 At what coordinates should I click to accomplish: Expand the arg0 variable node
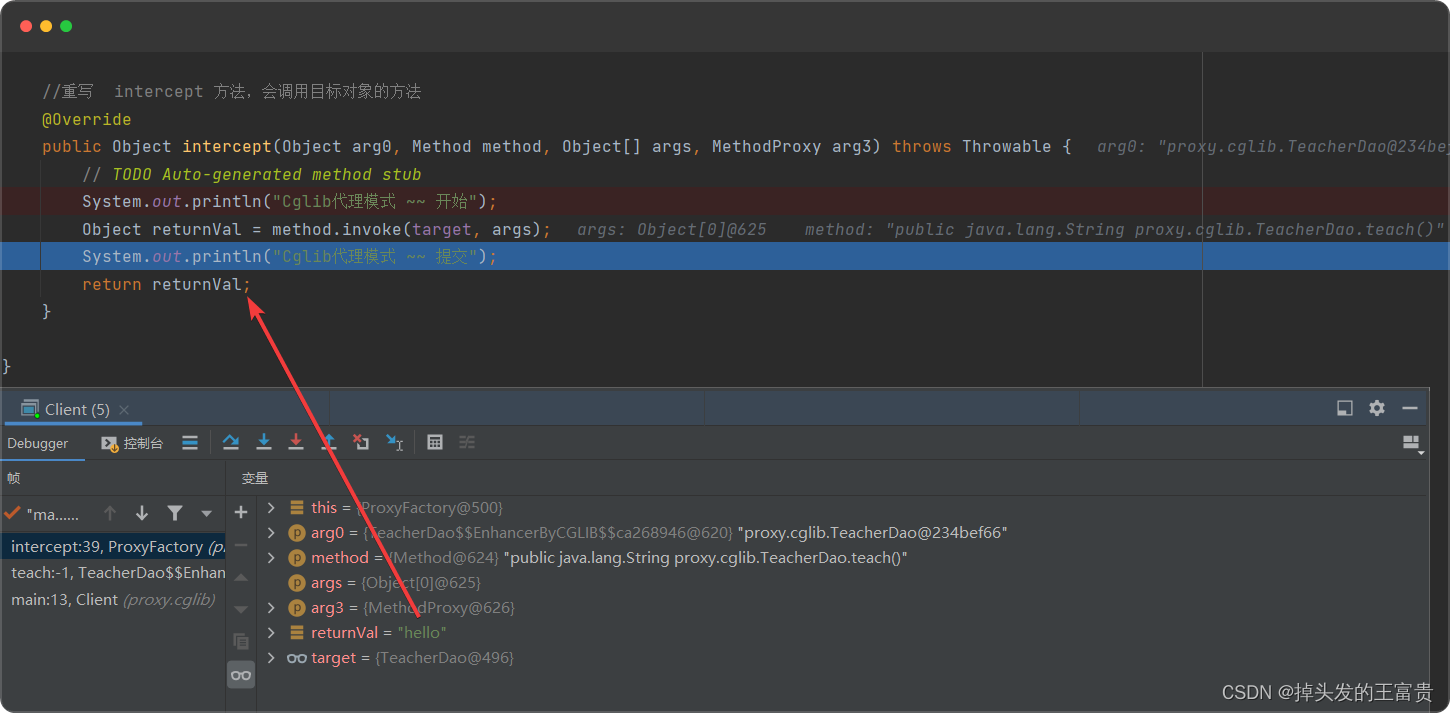(x=271, y=533)
